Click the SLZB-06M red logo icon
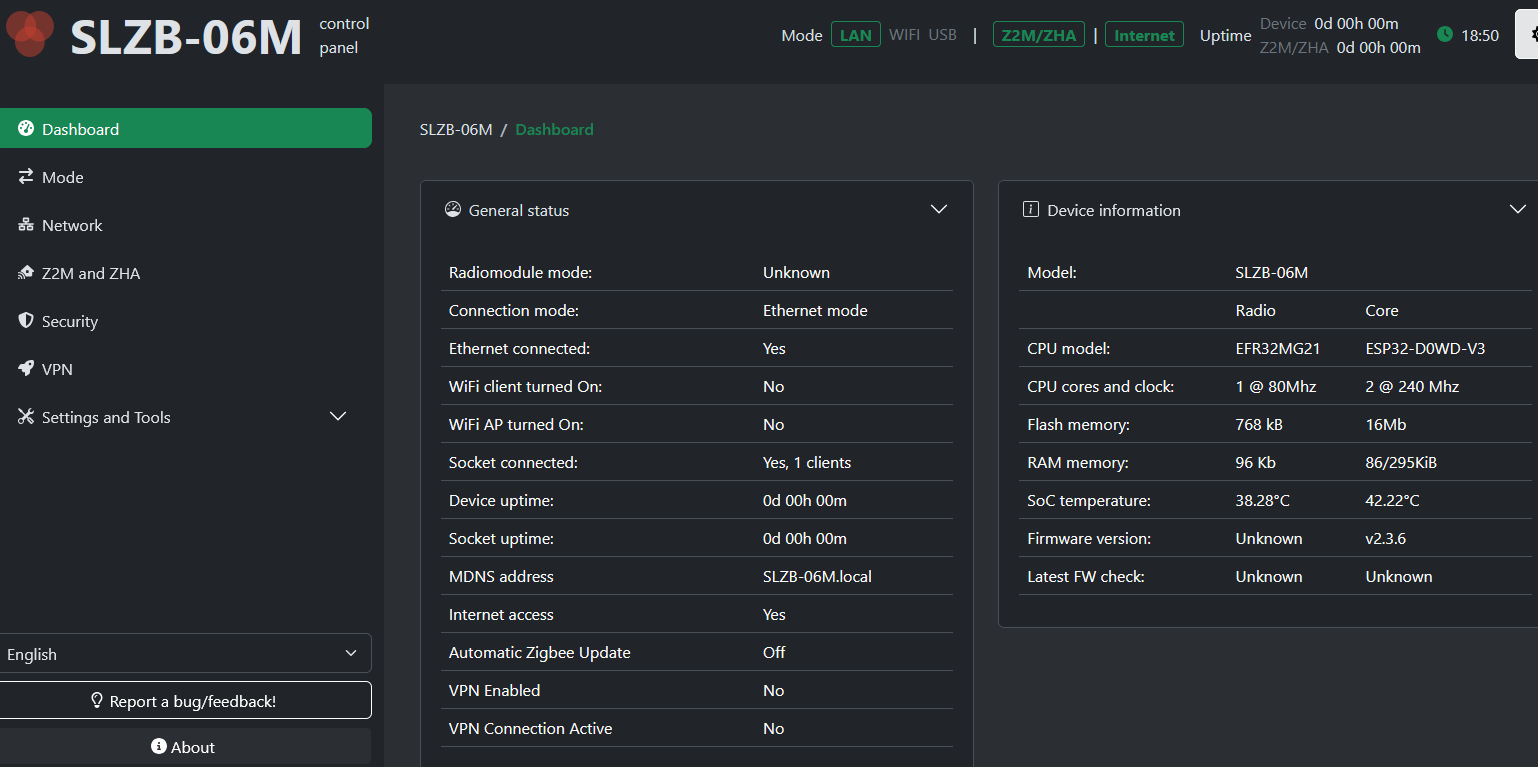Screen dimensions: 1538x767 [30, 33]
